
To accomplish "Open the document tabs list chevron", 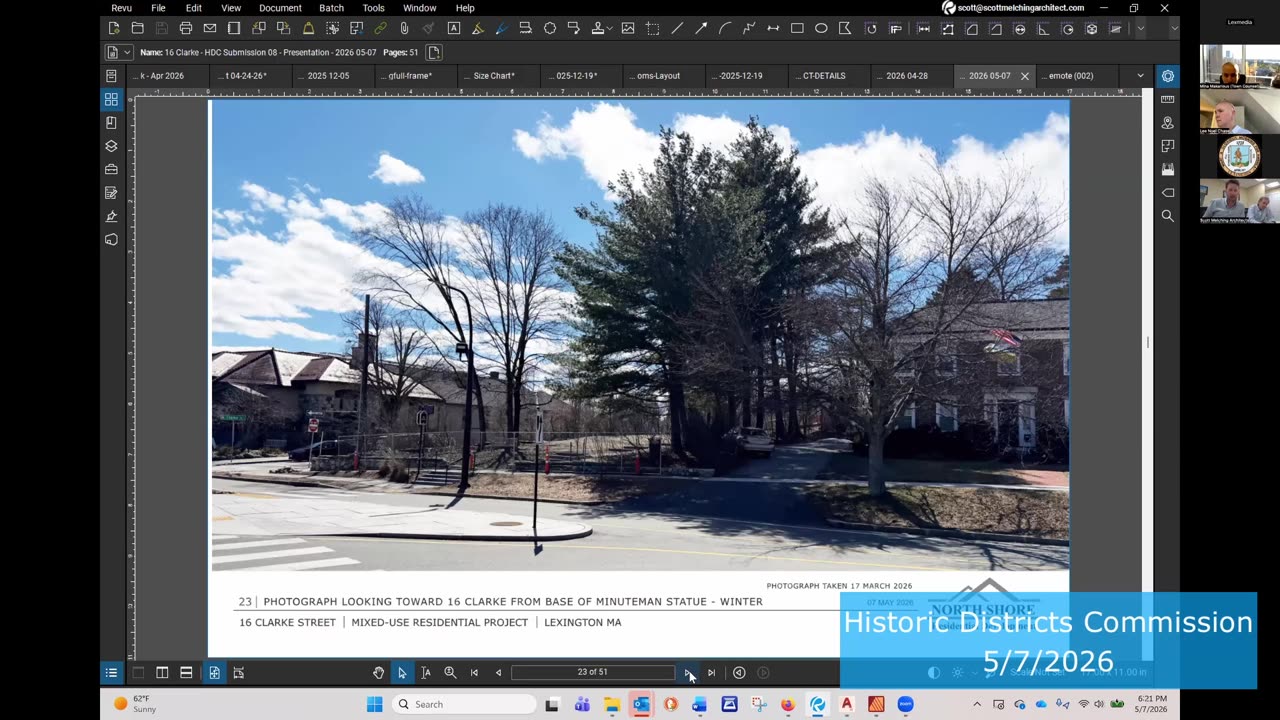I will click(1140, 76).
